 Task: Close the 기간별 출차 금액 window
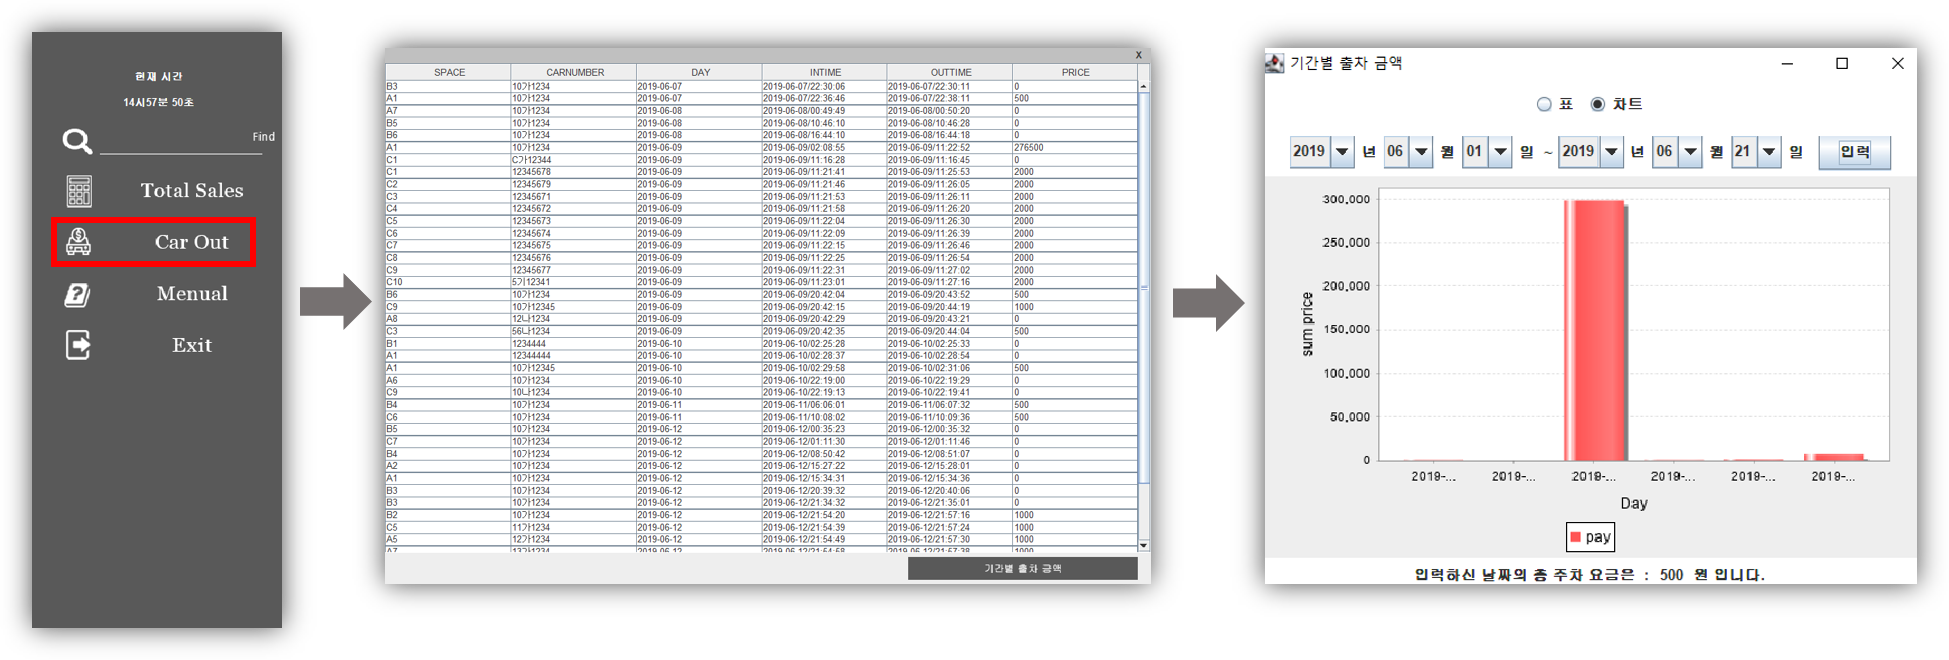coord(1897,63)
